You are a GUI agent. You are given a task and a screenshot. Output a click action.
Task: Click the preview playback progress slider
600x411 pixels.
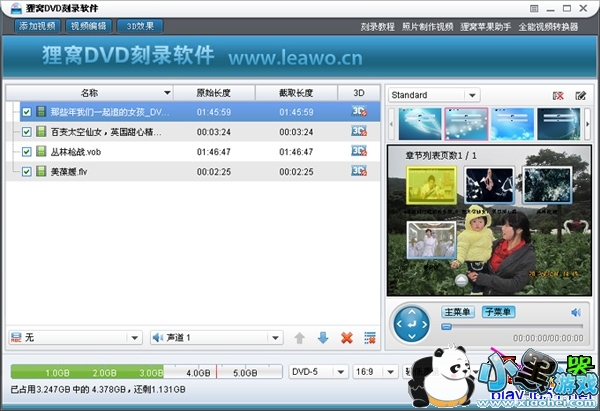[x=512, y=327]
